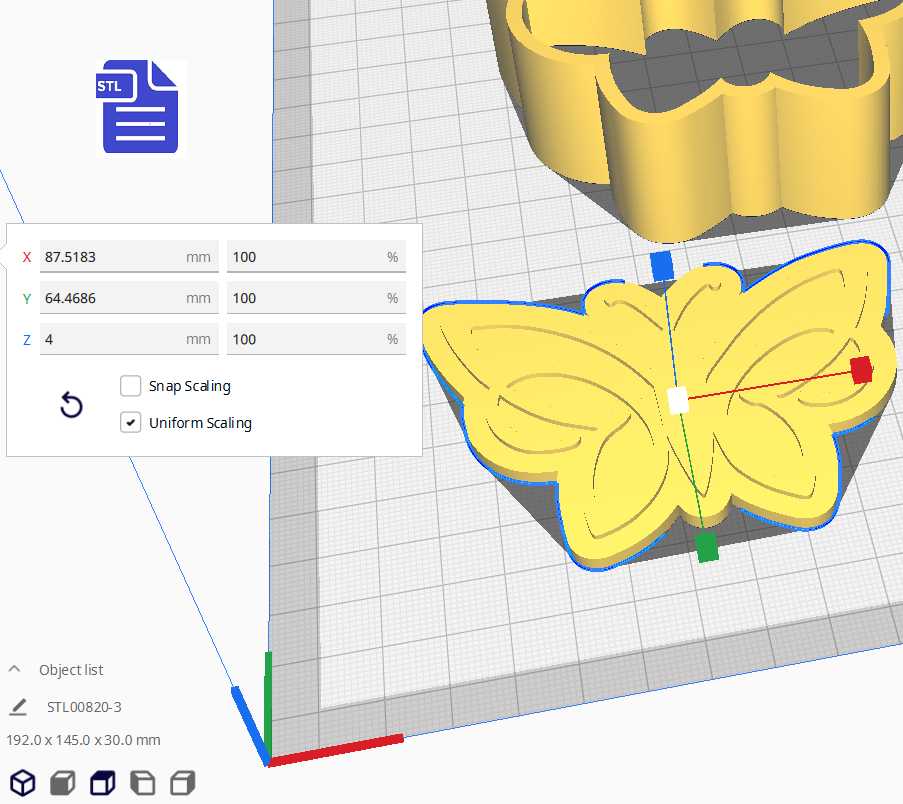Select the solid gray cube view icon
The image size is (903, 804).
pyautogui.click(x=62, y=783)
